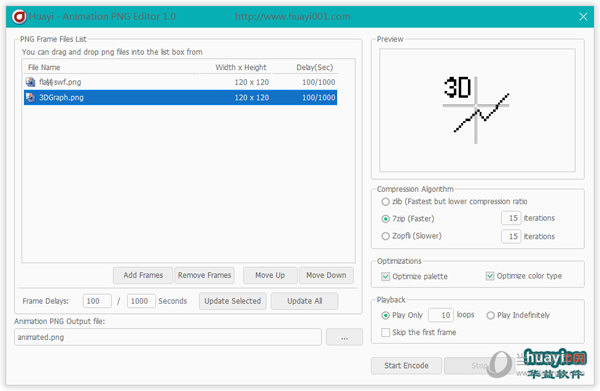Click the Huayi app logo icon in title bar

pos(19,16)
